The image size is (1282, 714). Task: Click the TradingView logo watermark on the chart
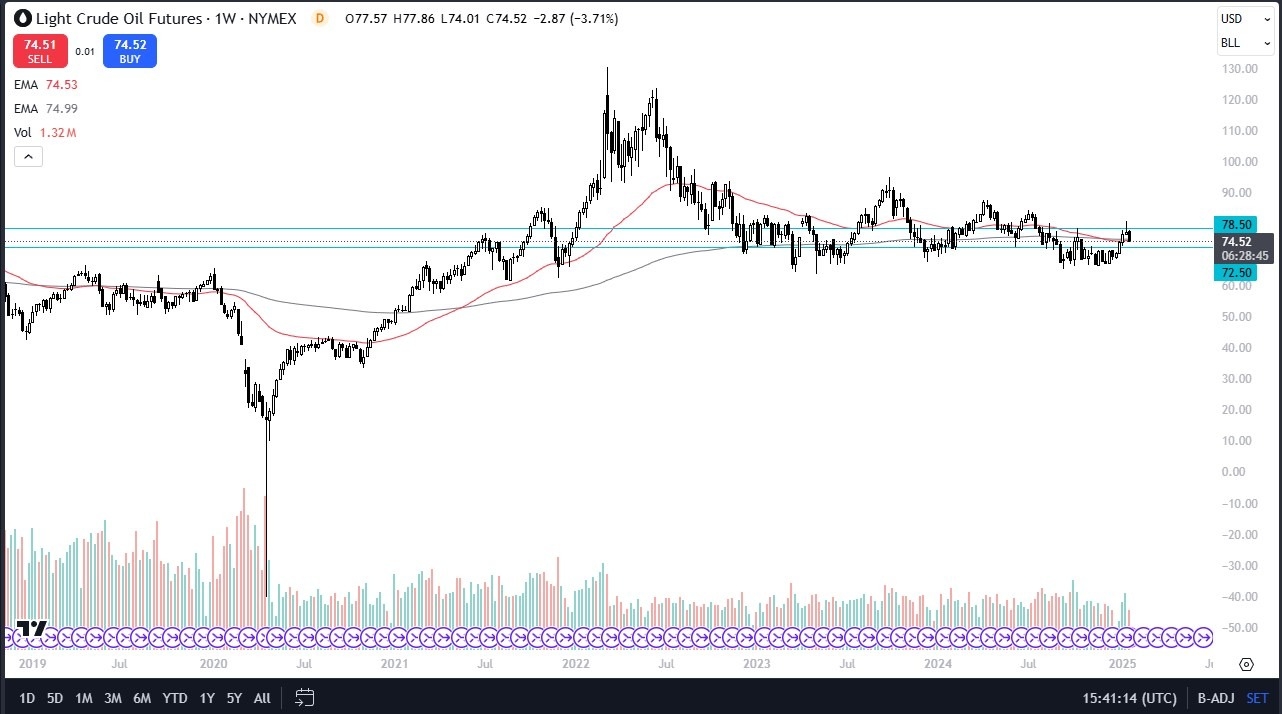(30, 630)
